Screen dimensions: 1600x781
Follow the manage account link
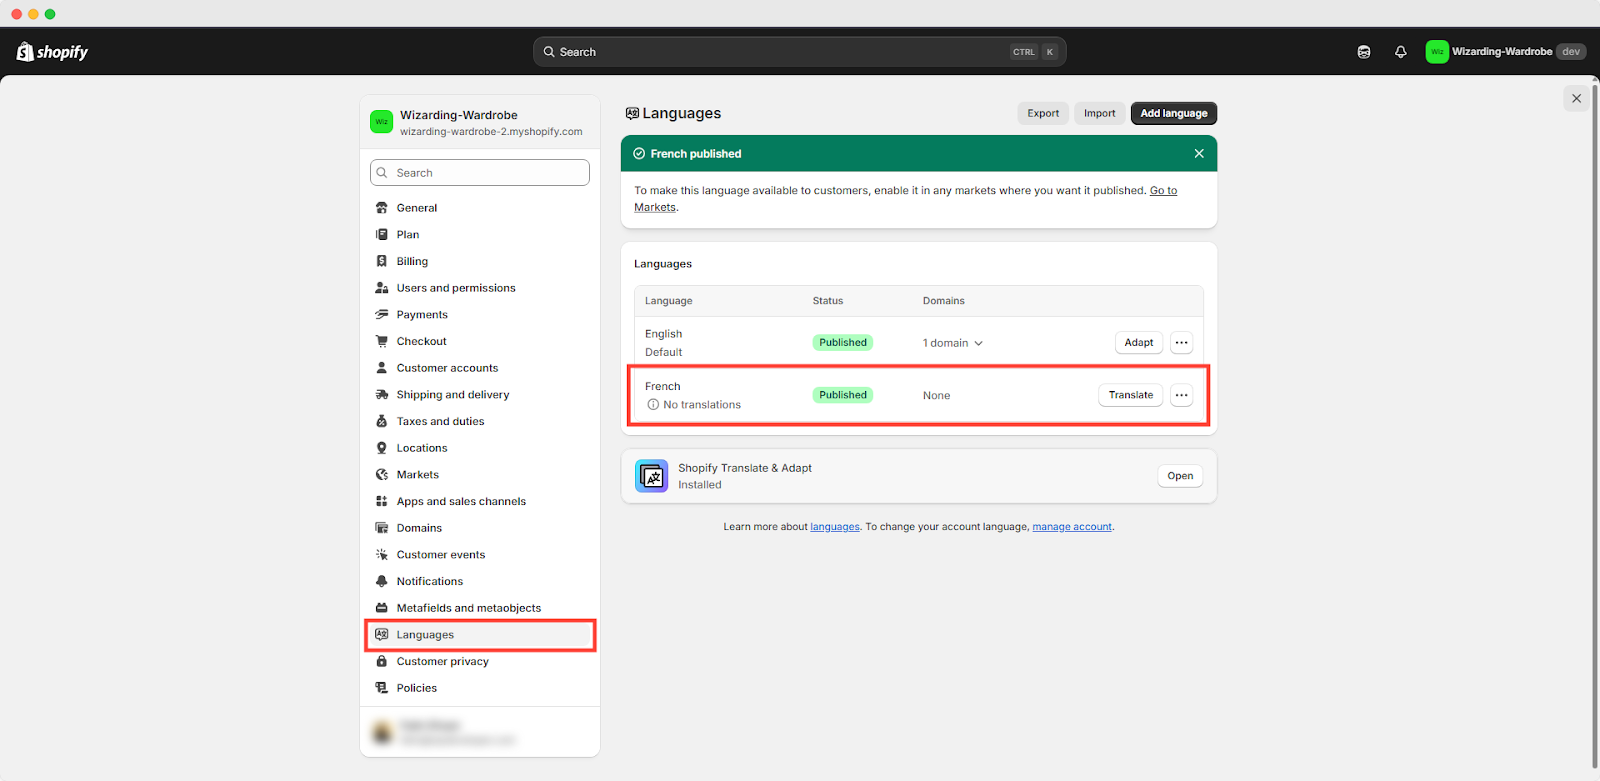1072,527
